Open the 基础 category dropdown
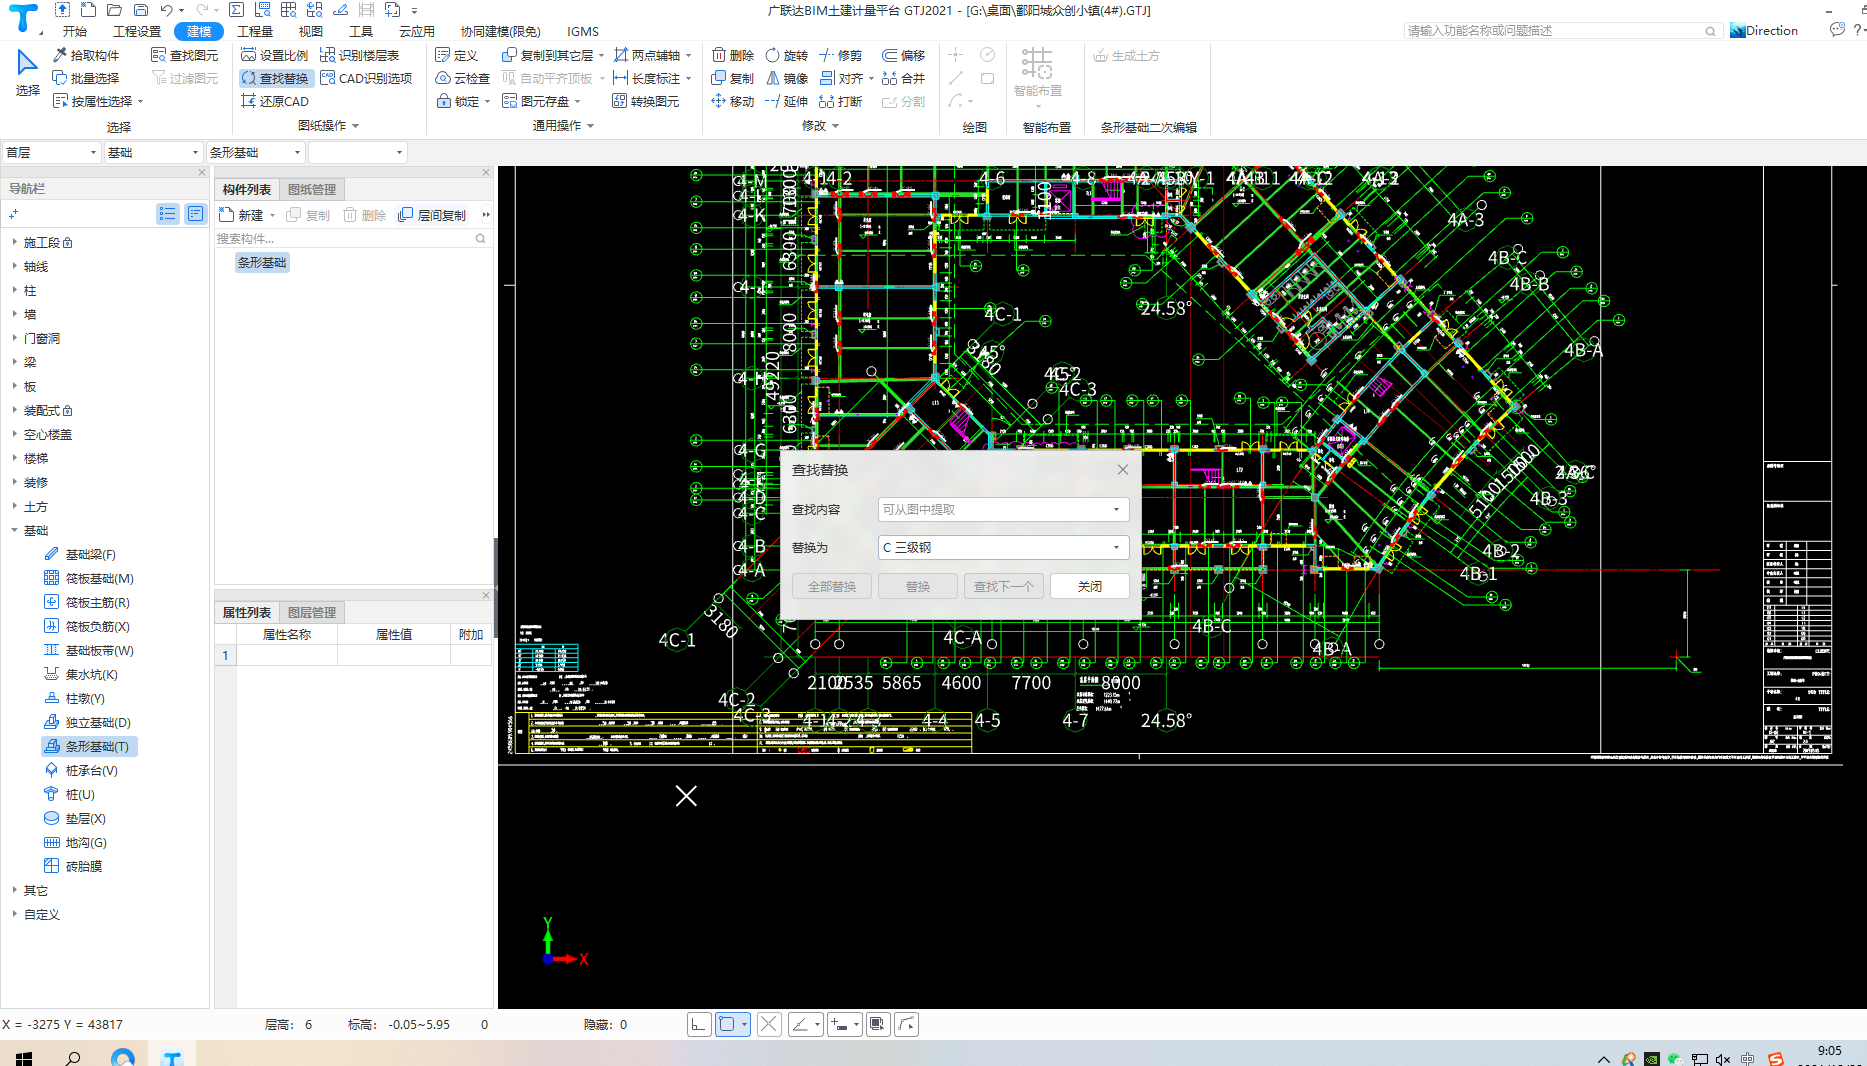This screenshot has width=1867, height=1066. point(154,152)
